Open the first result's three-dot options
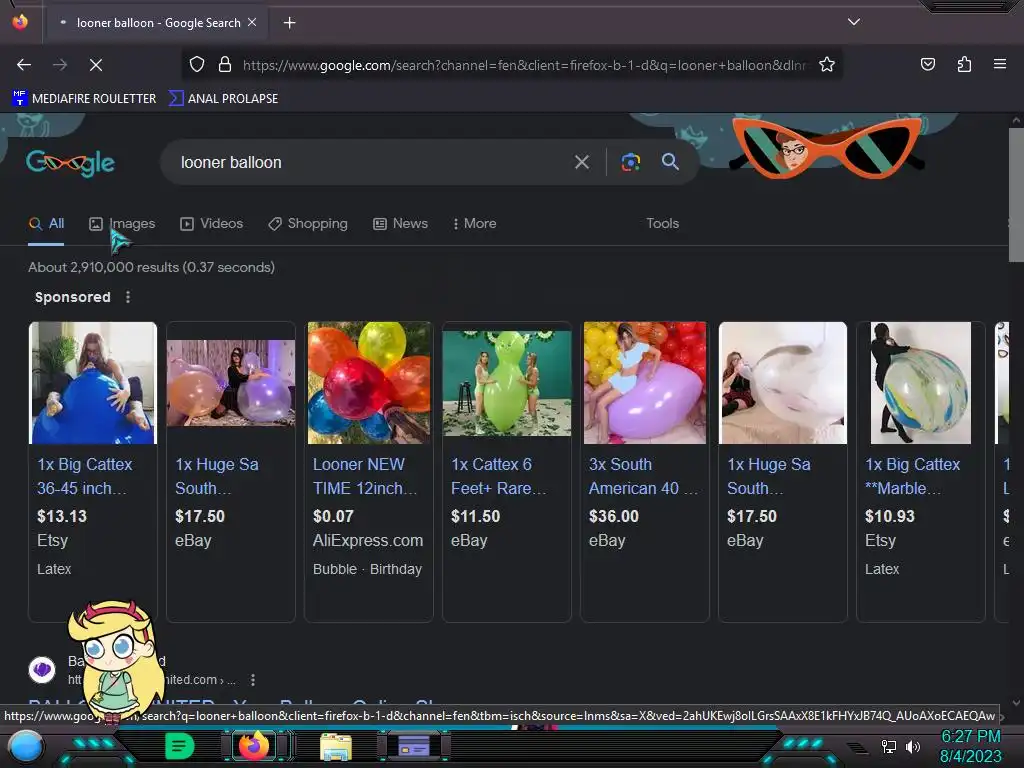 pos(253,680)
